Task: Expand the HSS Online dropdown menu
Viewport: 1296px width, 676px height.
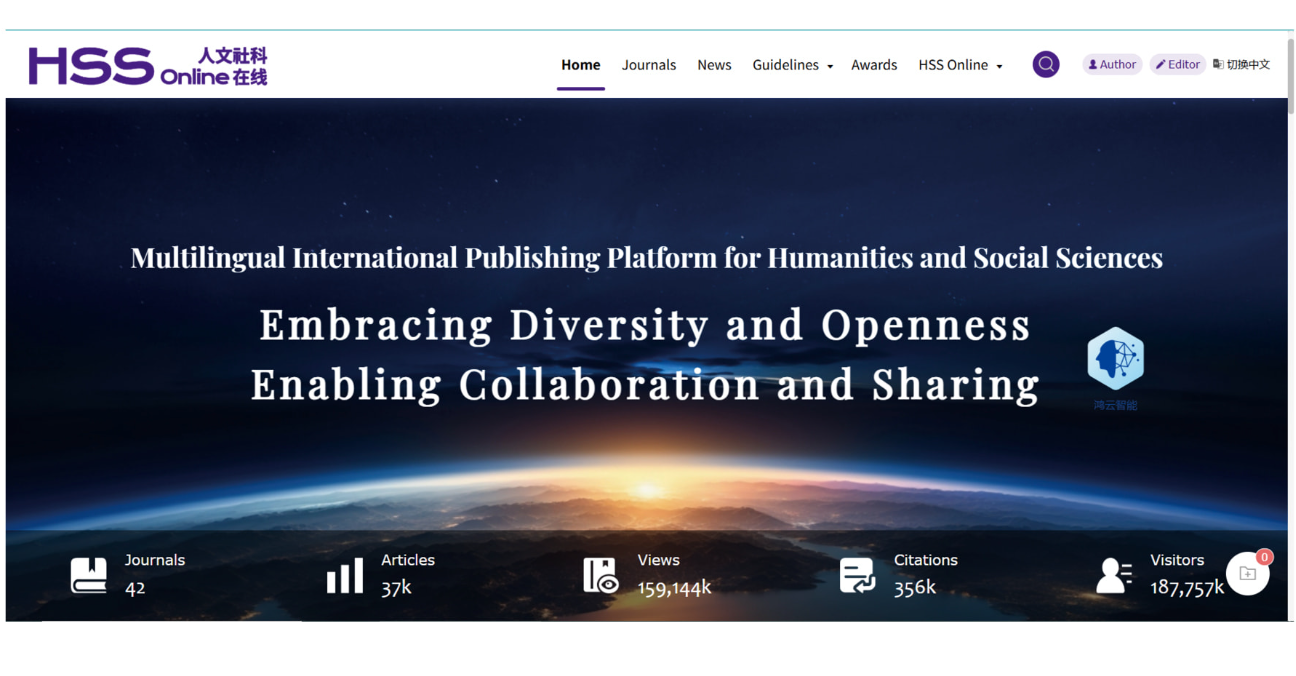Action: pyautogui.click(x=960, y=65)
